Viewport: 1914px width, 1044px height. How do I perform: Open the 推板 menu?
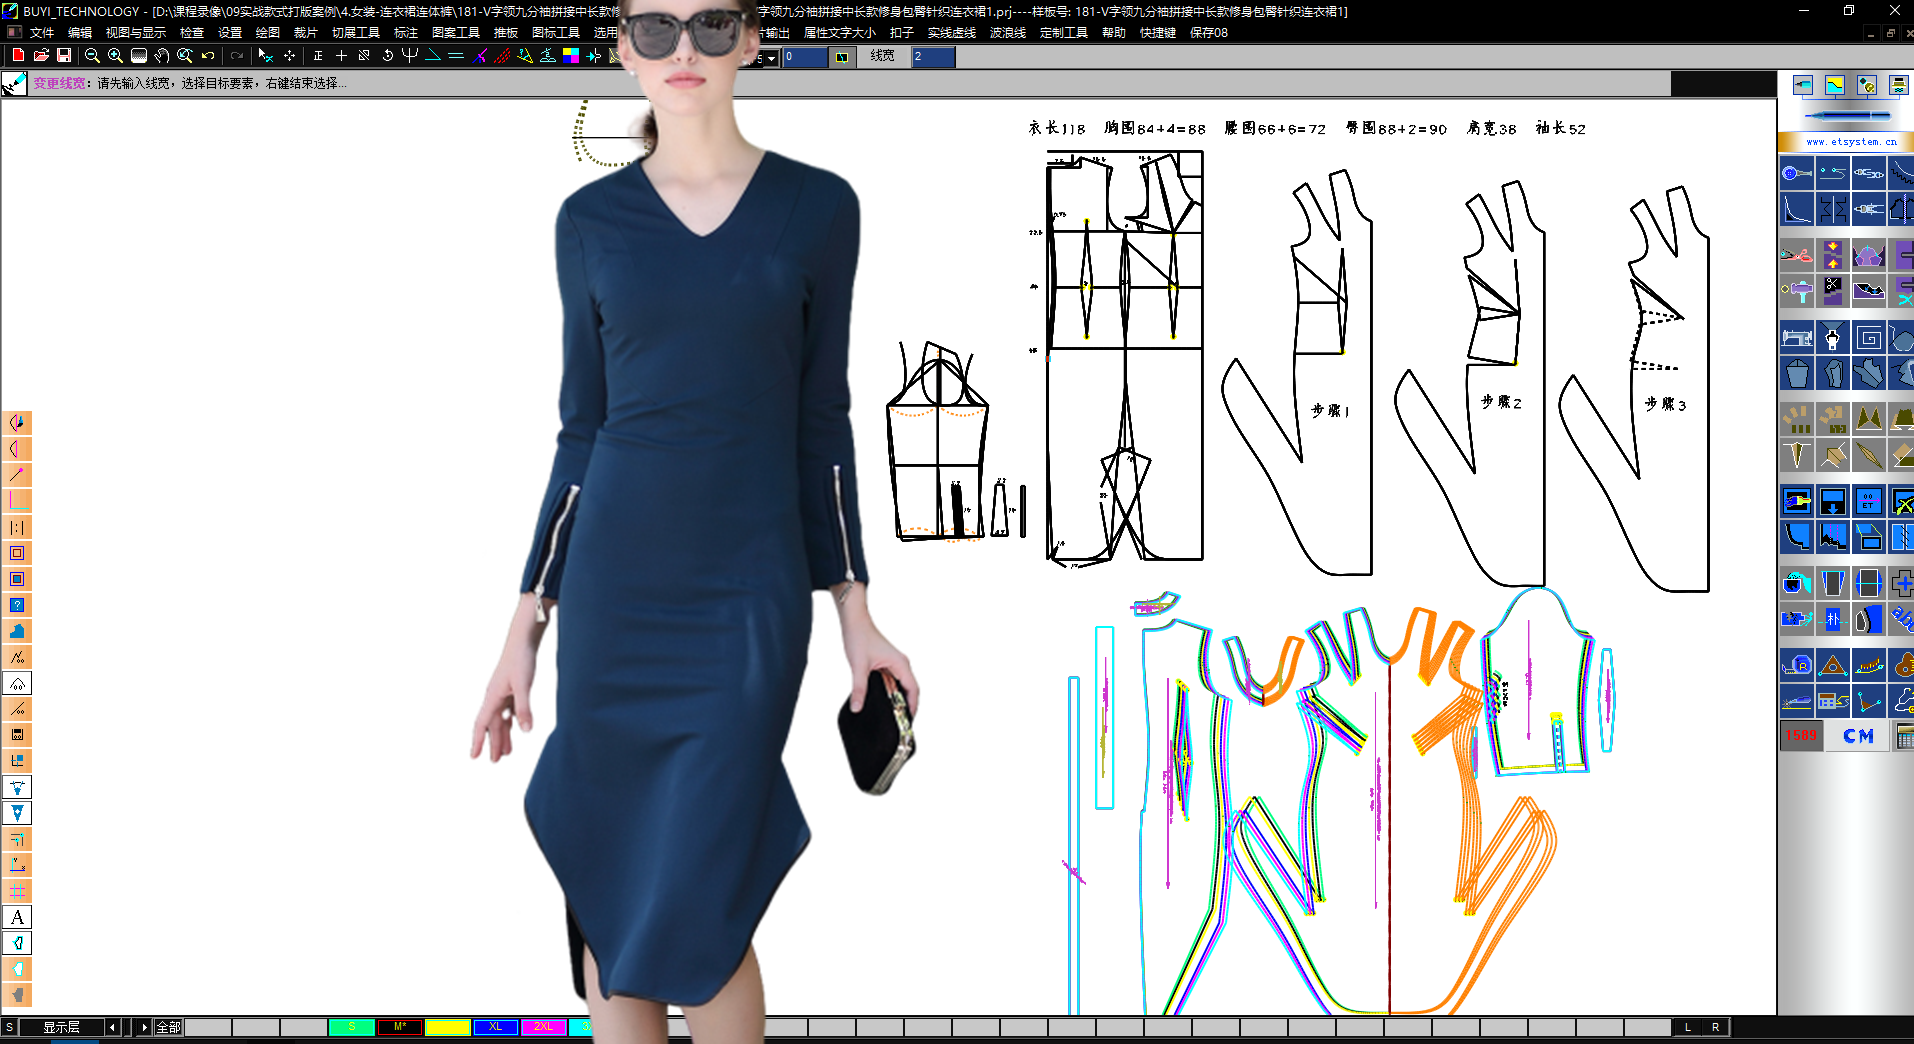click(x=506, y=33)
